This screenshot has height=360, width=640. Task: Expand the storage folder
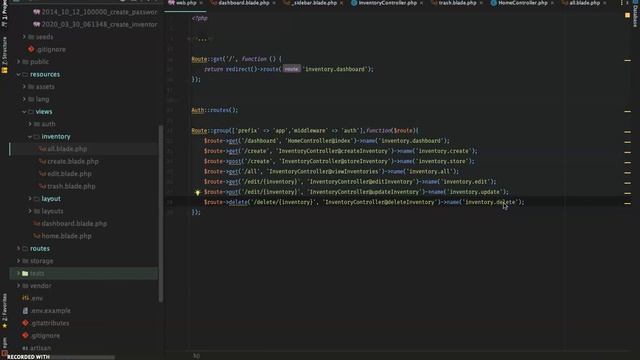point(18,261)
